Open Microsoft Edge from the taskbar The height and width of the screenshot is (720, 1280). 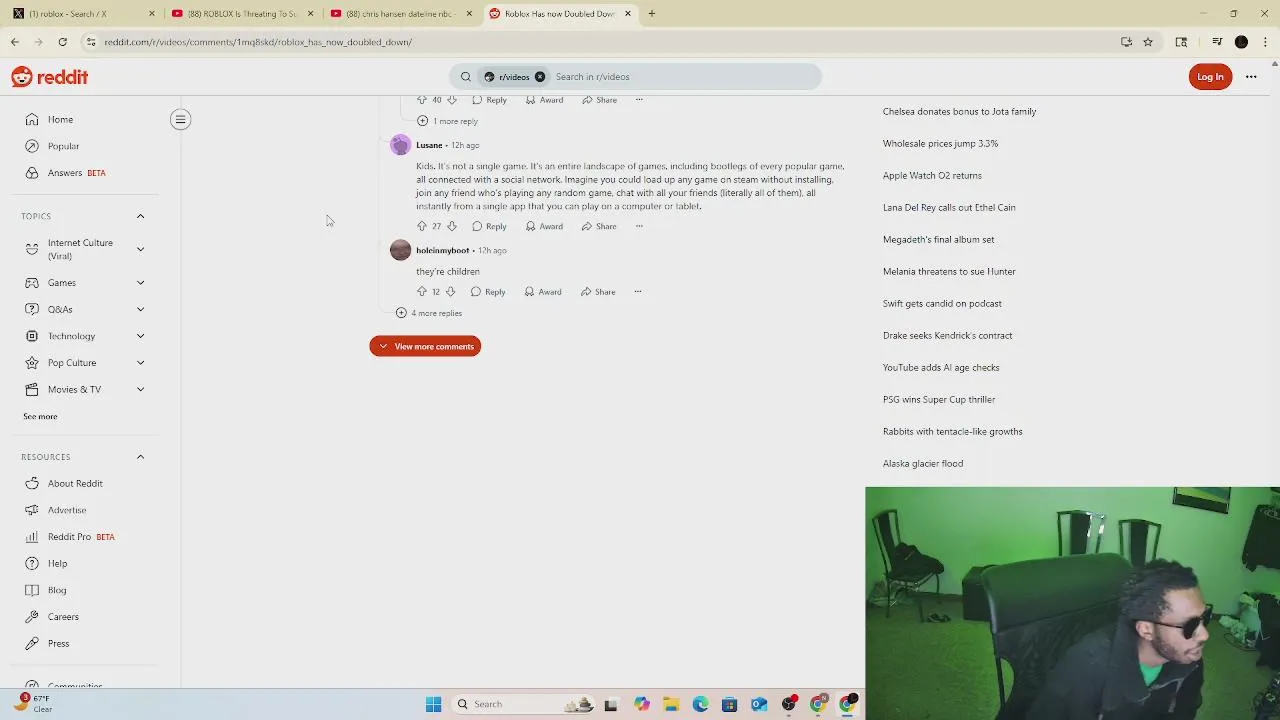click(700, 704)
